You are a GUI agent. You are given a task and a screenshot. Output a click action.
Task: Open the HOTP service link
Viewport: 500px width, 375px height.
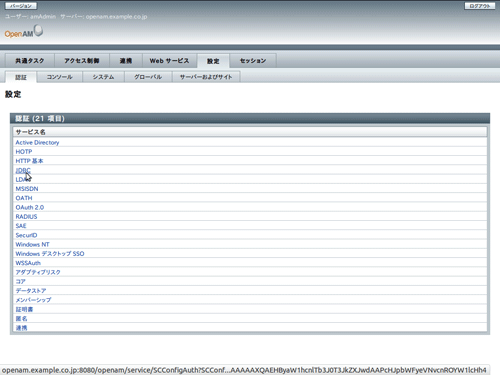(x=24, y=152)
